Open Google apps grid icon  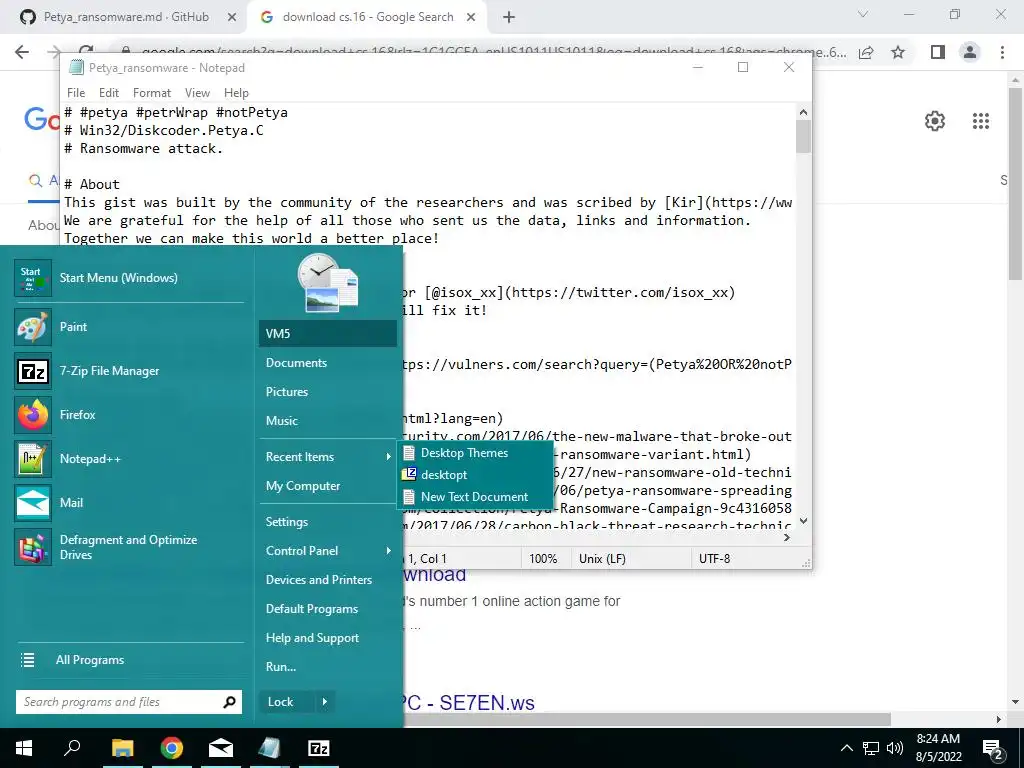coord(981,121)
